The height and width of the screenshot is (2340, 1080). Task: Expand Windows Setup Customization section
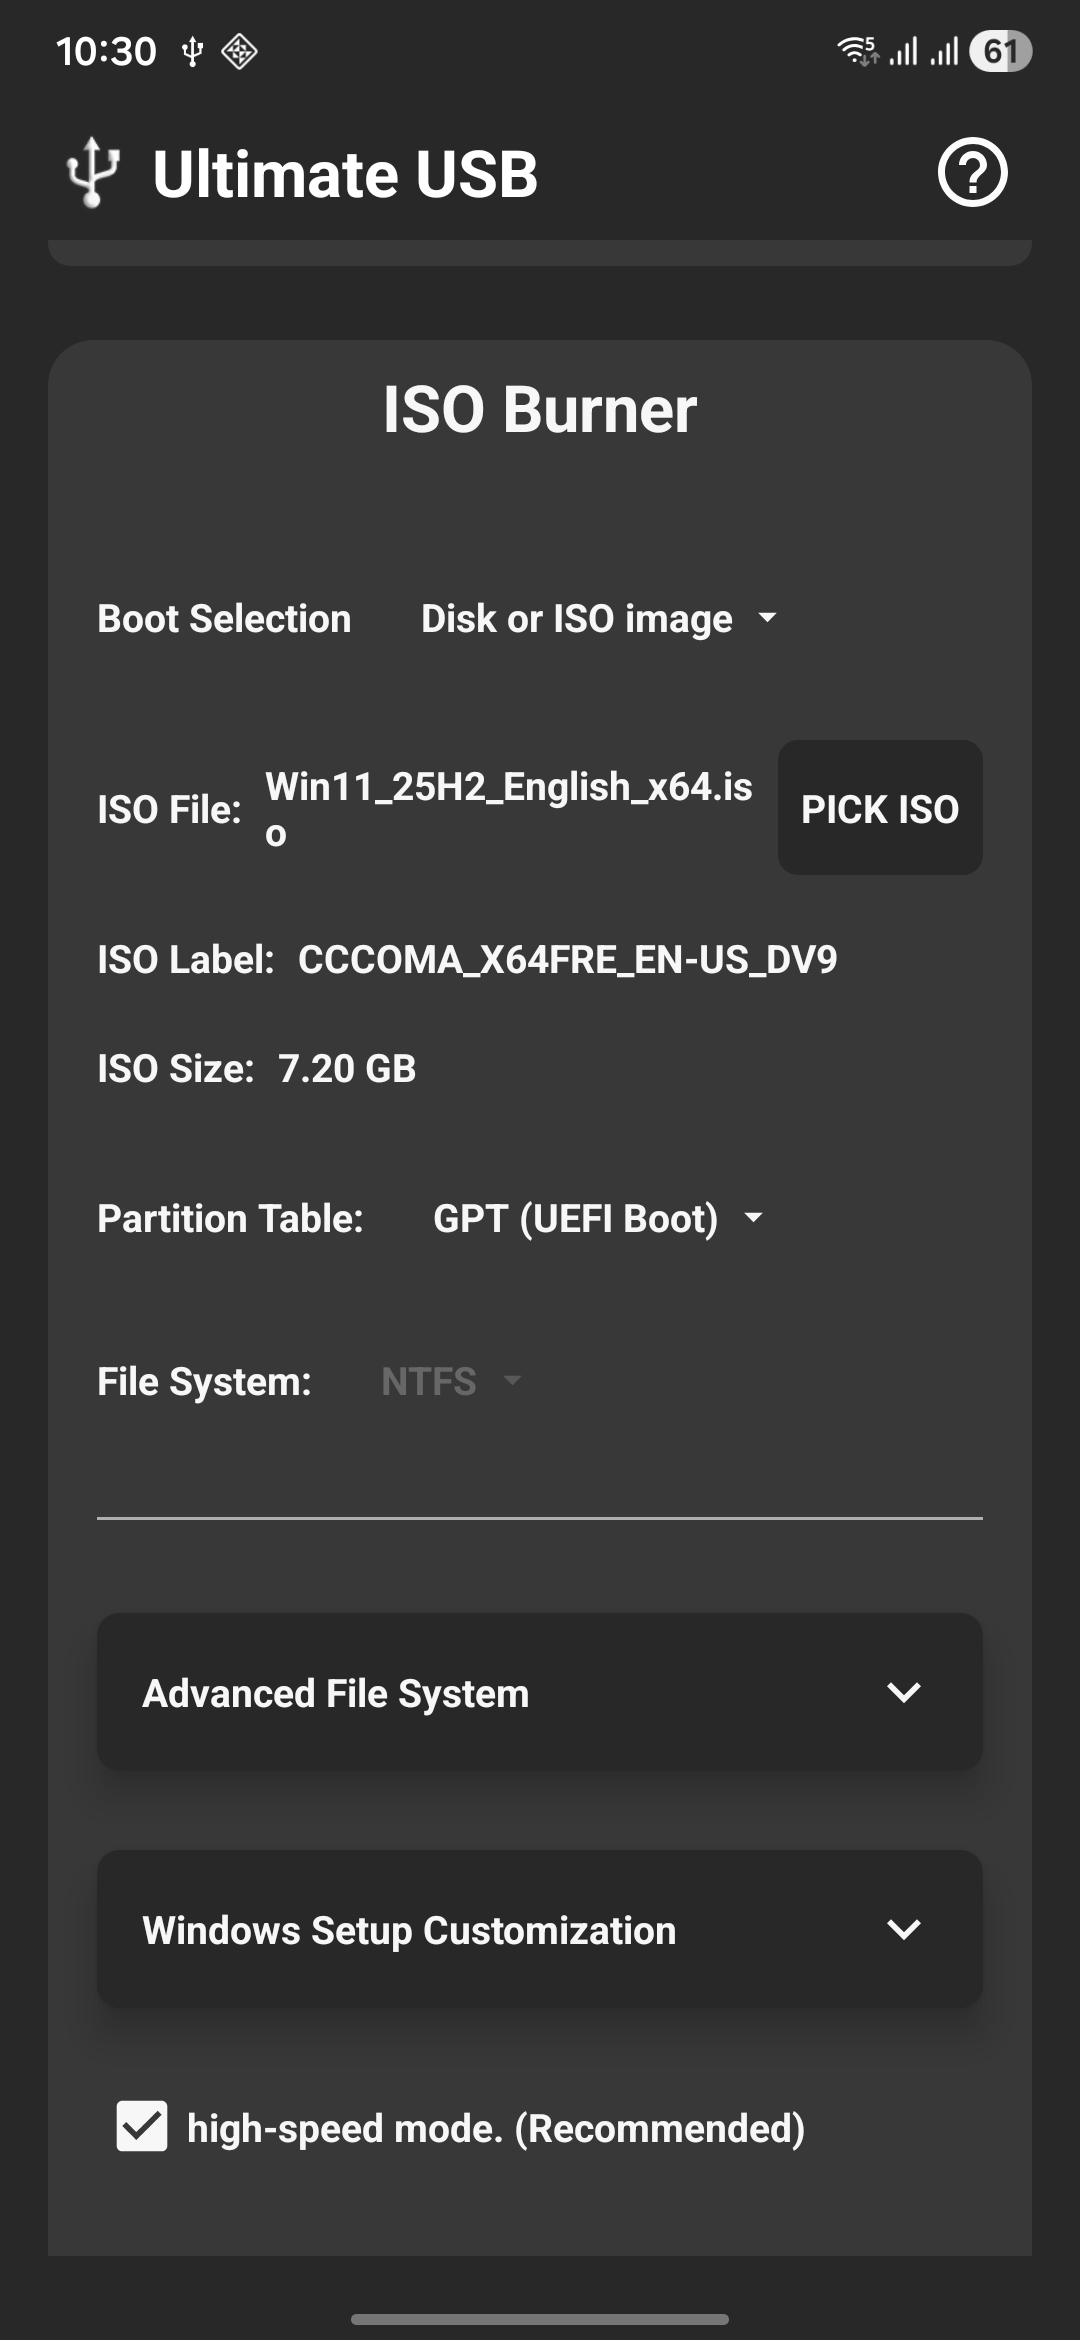click(x=540, y=1929)
